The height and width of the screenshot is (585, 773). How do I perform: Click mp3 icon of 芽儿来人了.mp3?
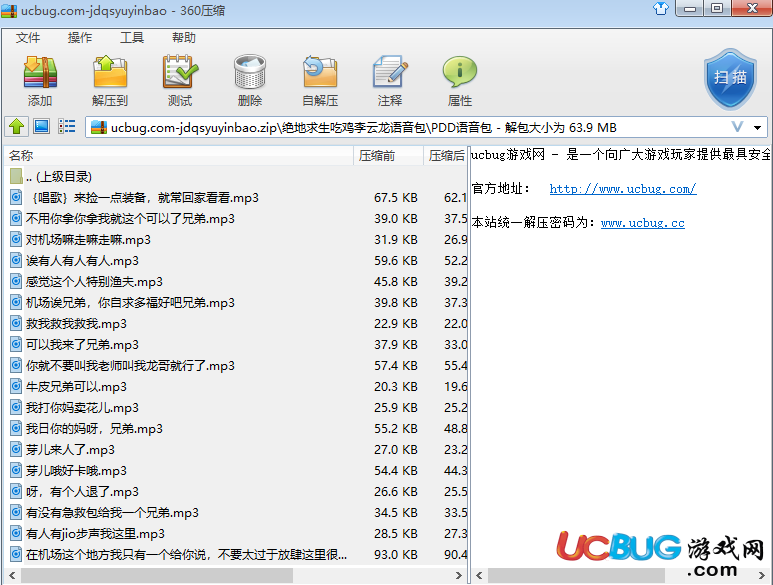click(x=16, y=449)
